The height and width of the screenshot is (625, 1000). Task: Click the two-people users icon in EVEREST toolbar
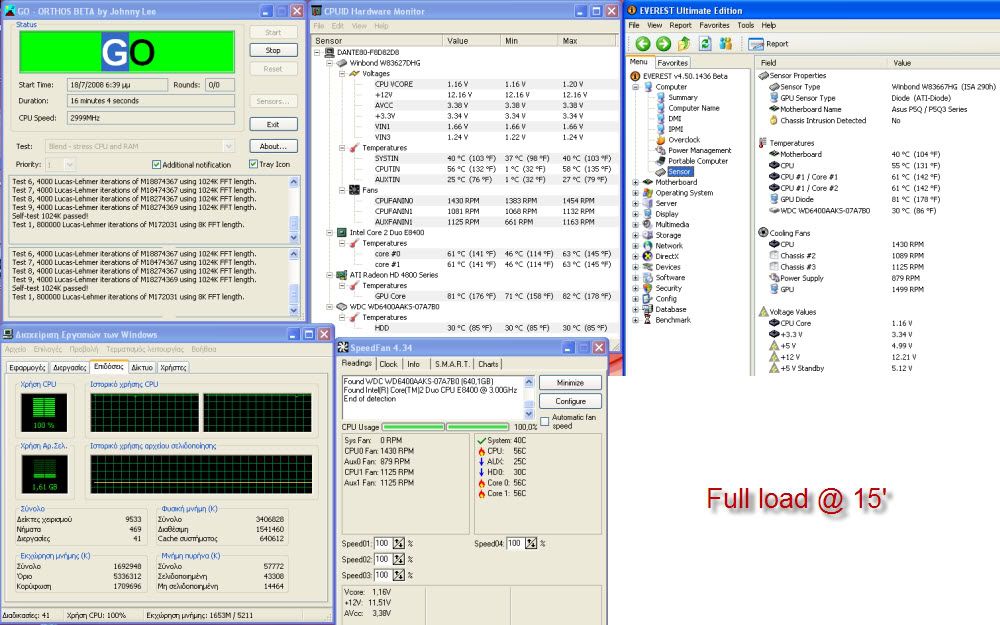pos(726,44)
